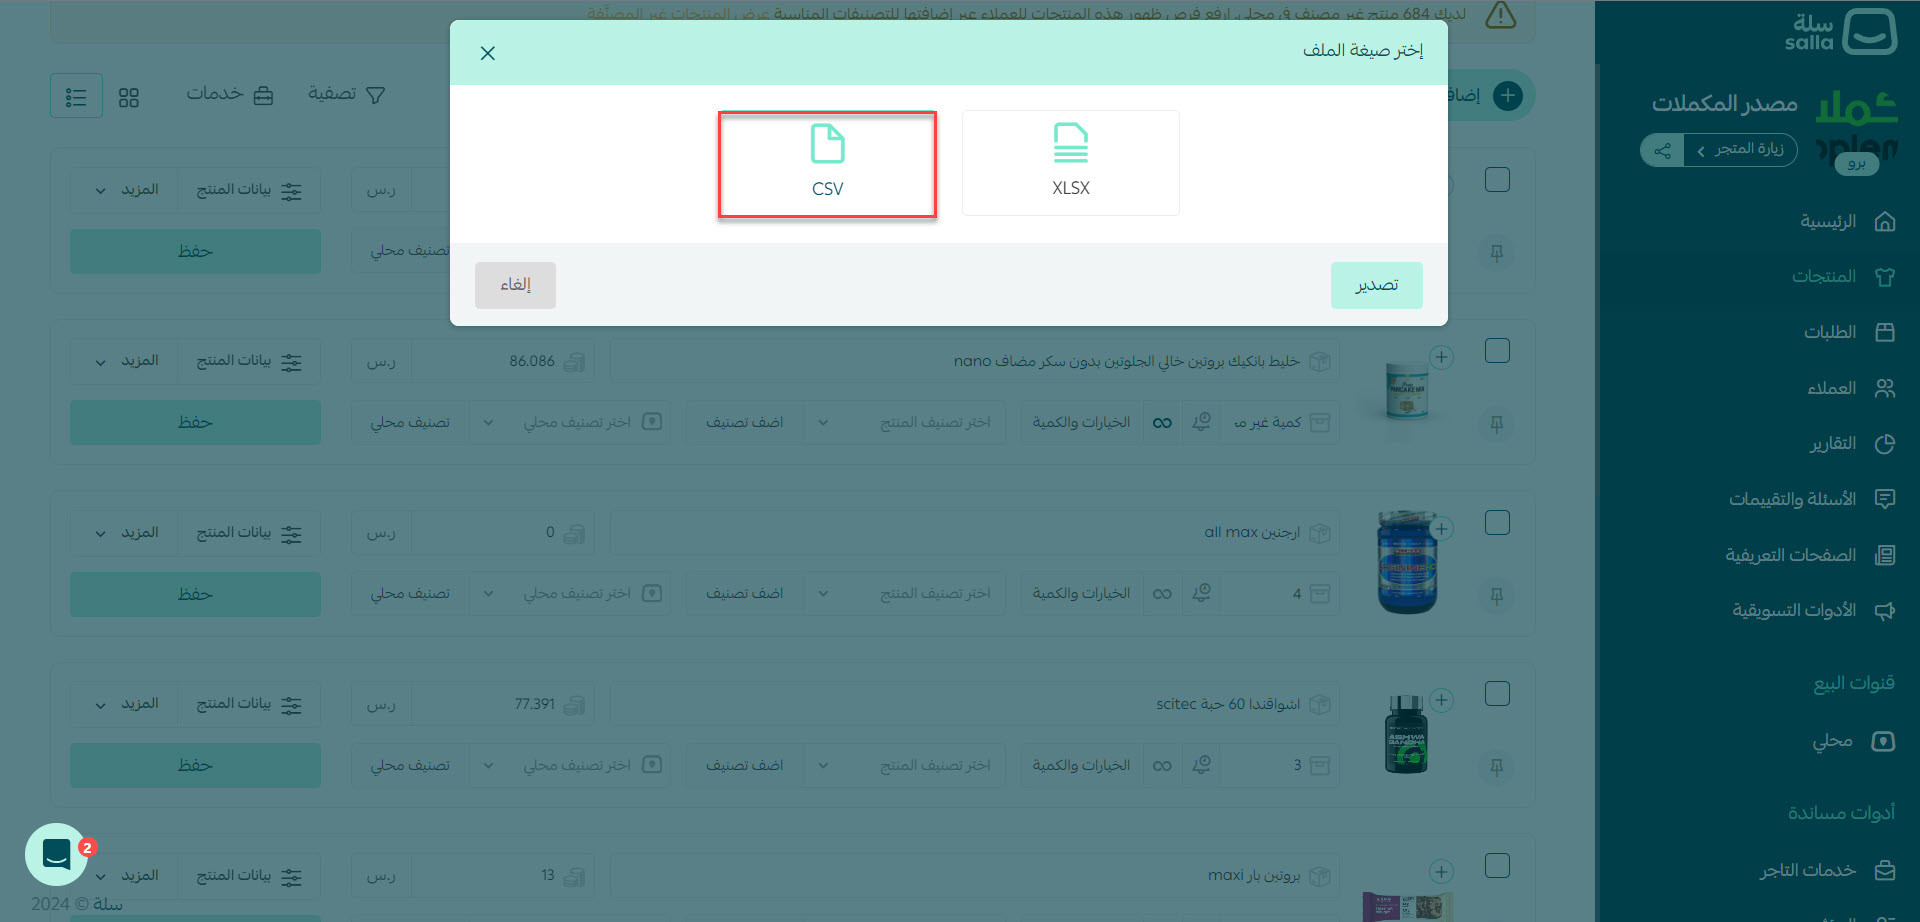1920x922 pixels.
Task: Switch to grid view layout
Action: pyautogui.click(x=129, y=97)
